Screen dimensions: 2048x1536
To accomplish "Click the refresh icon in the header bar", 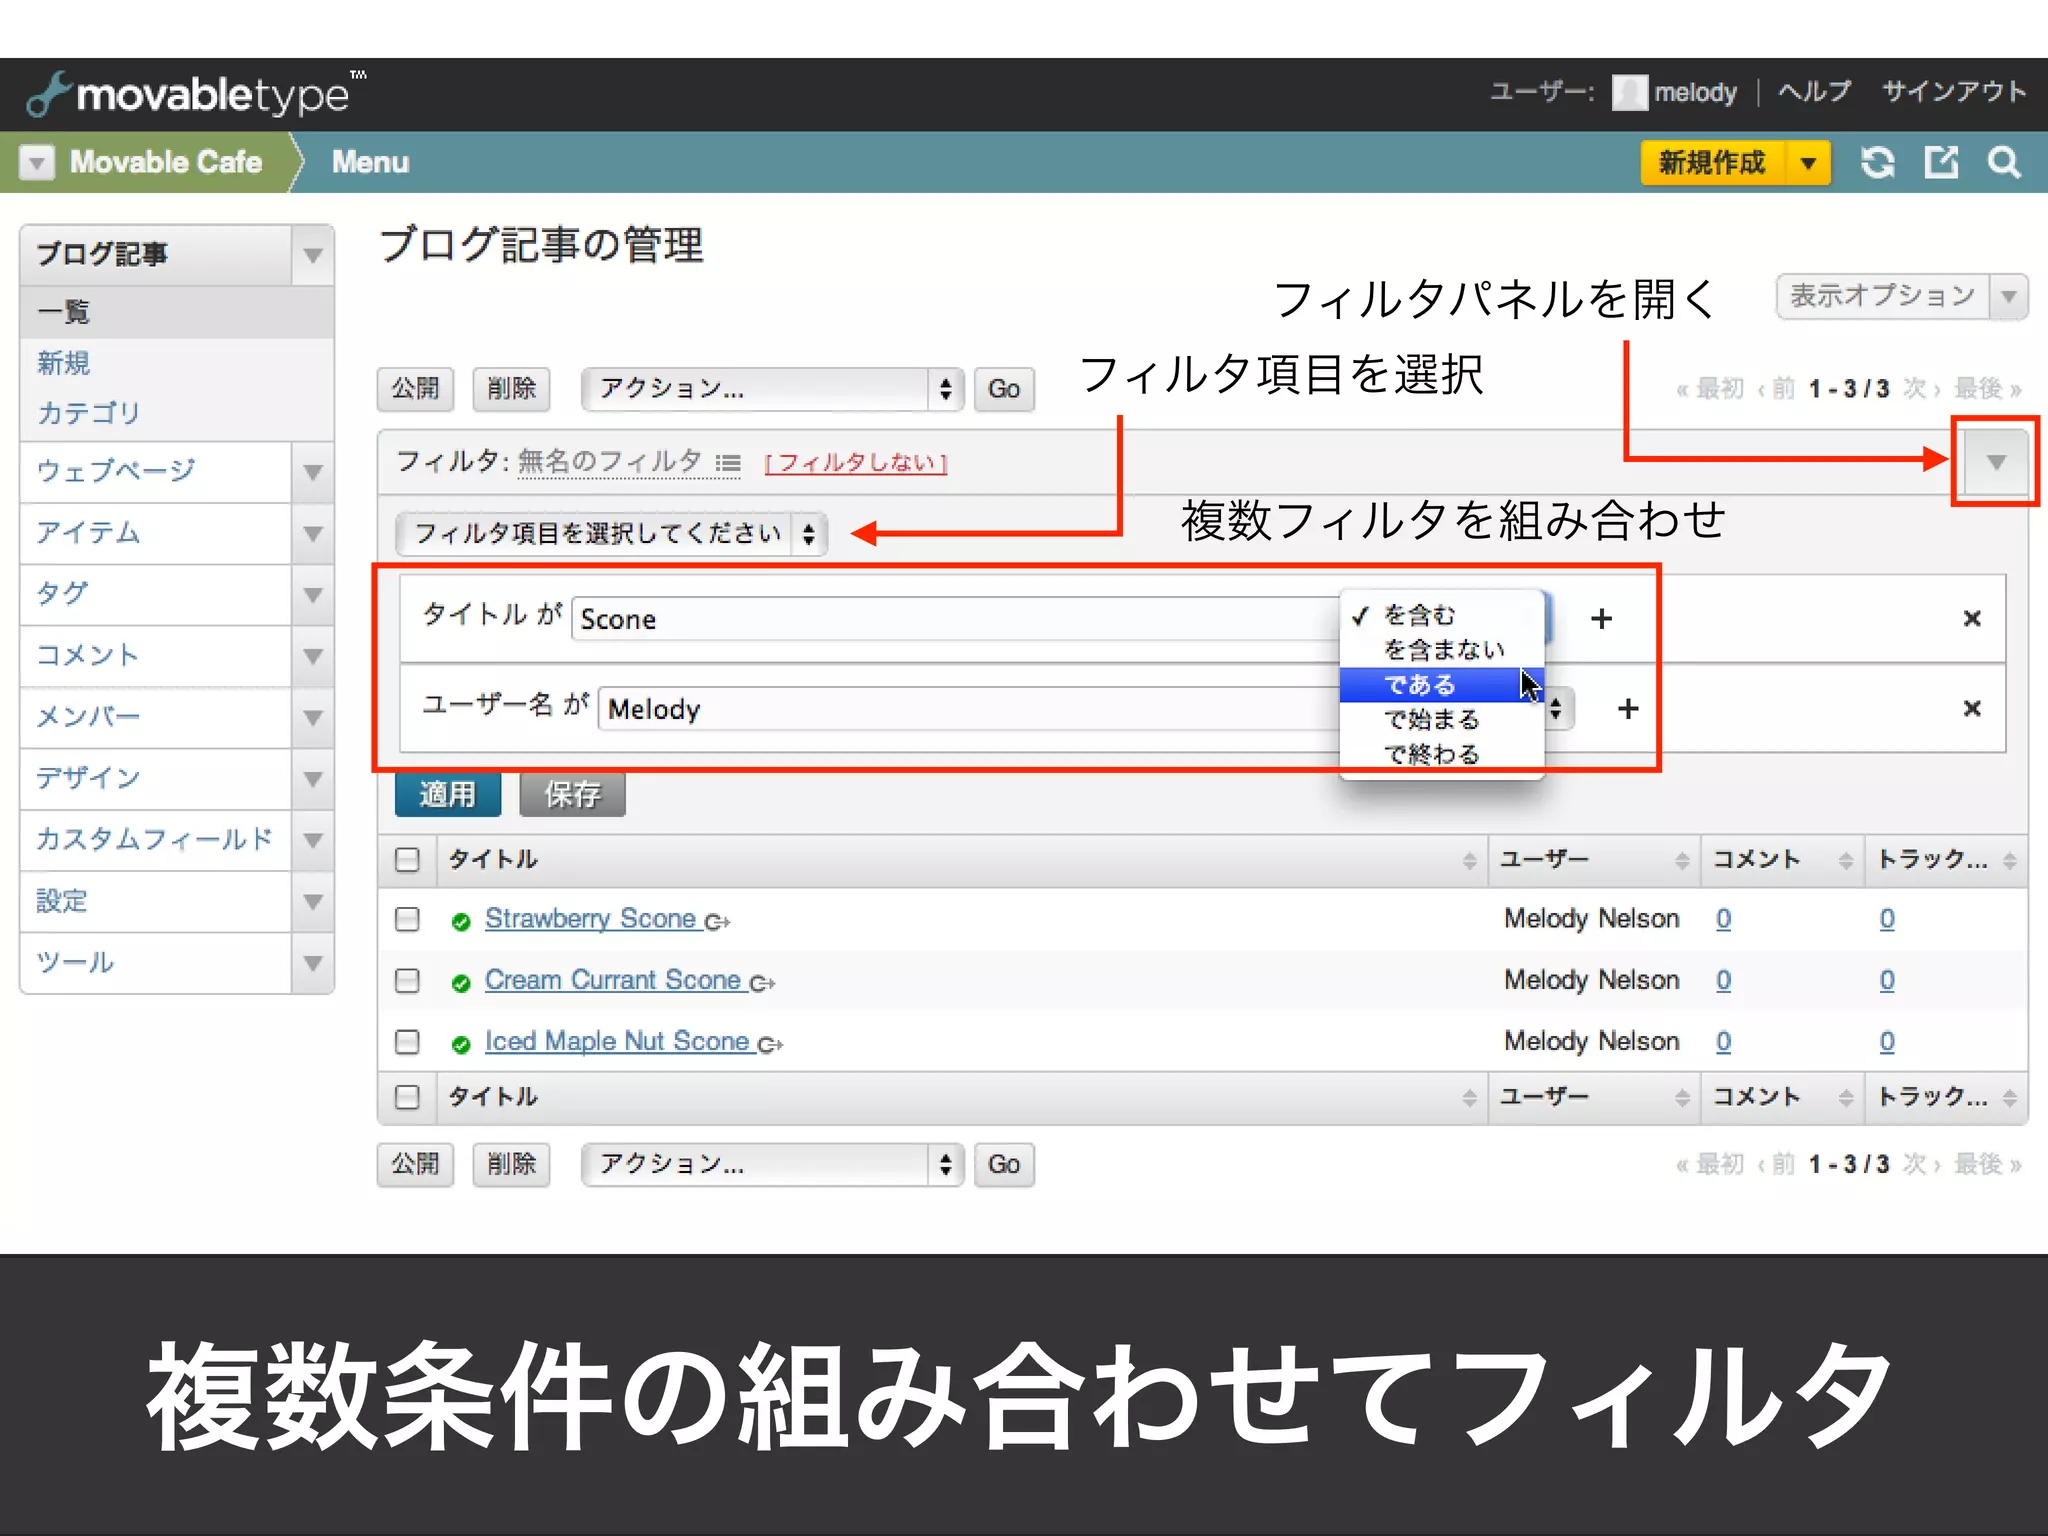I will (x=1877, y=162).
